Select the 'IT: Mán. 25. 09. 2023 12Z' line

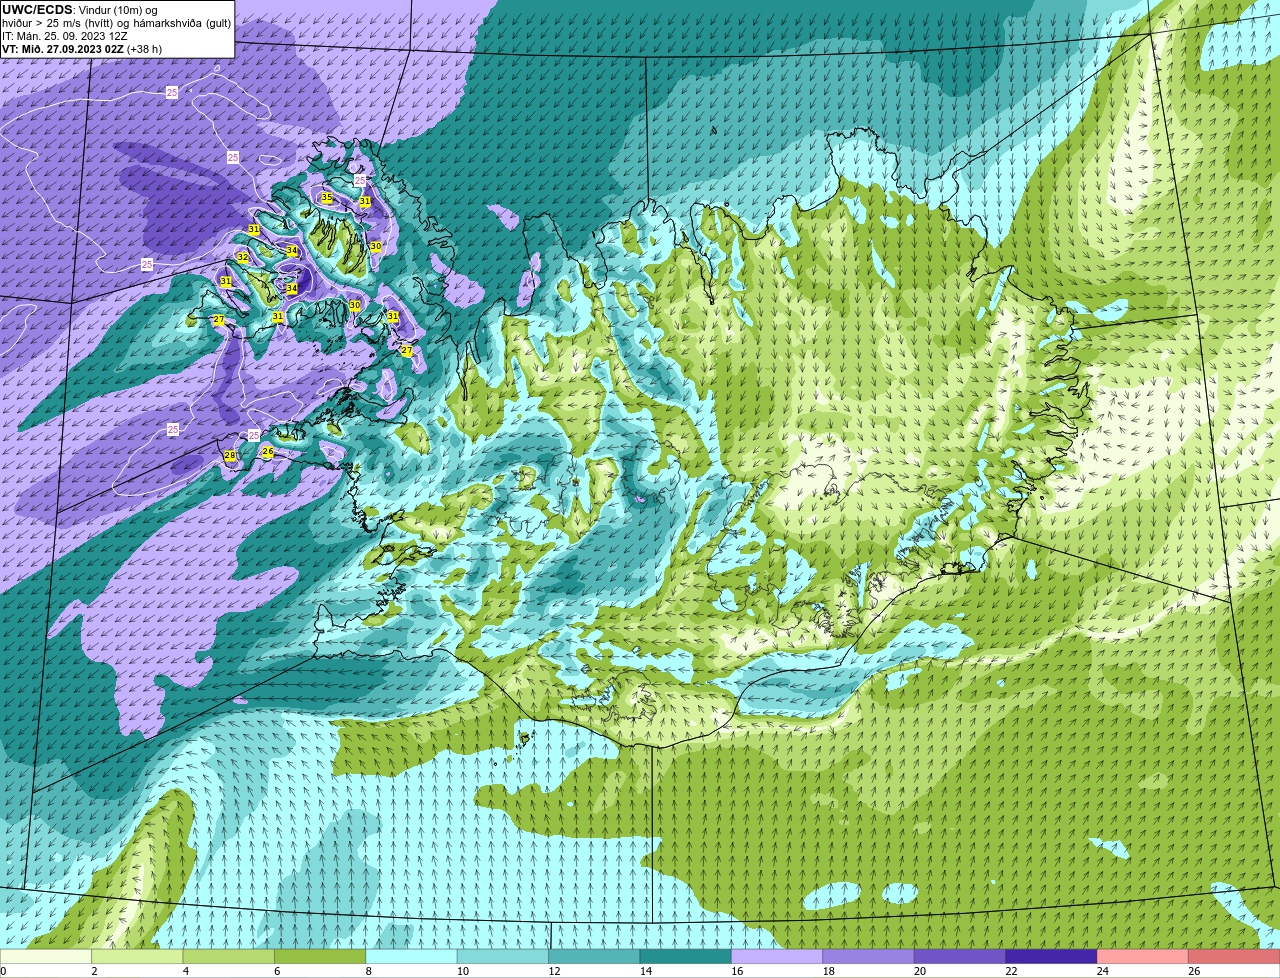(x=65, y=36)
